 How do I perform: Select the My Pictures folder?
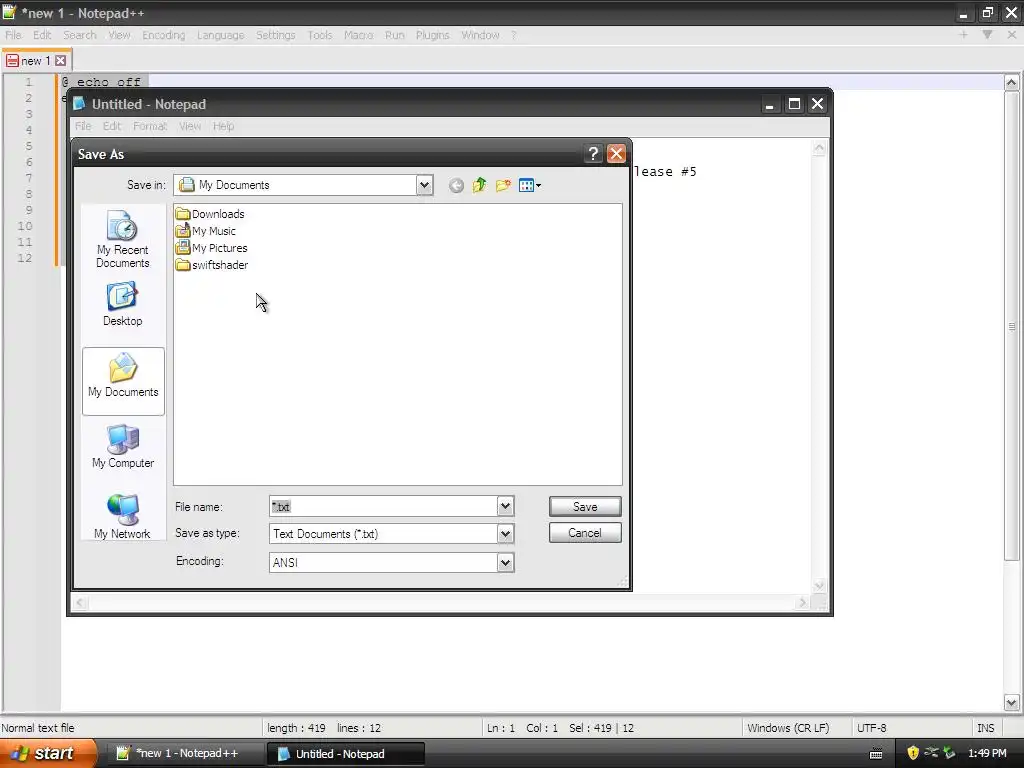(211, 248)
